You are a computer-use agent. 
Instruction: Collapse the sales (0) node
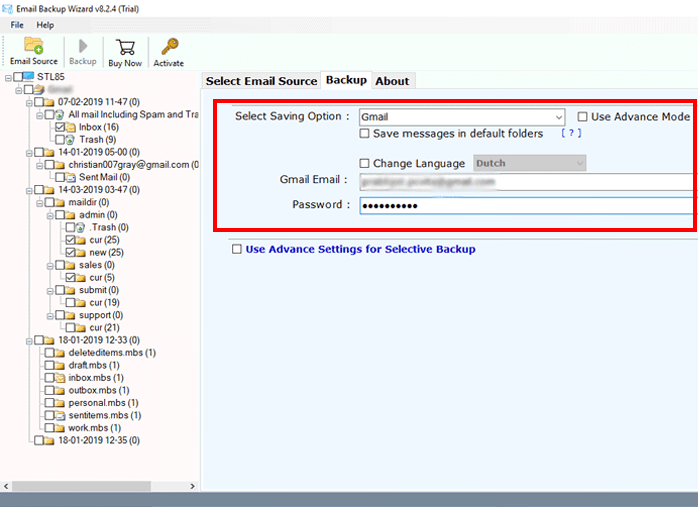(x=50, y=266)
